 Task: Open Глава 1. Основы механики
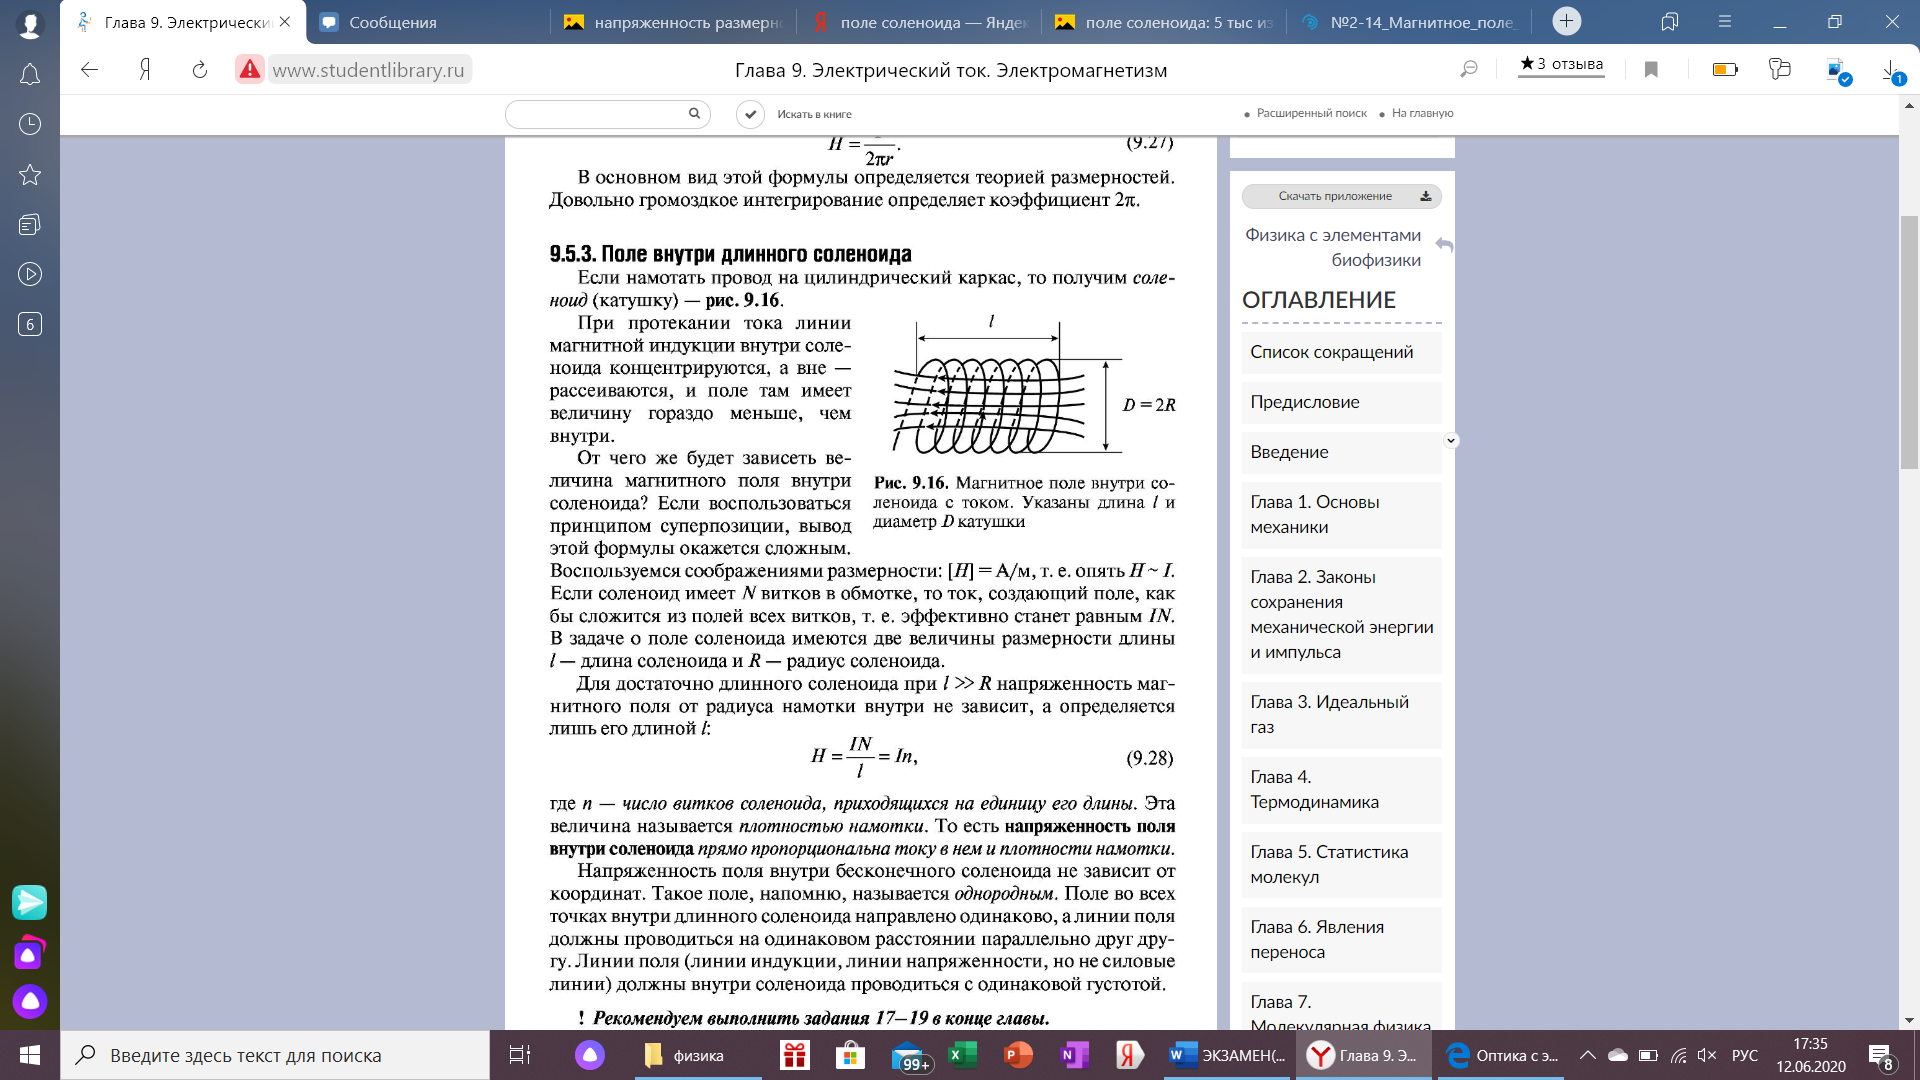pyautogui.click(x=1341, y=514)
